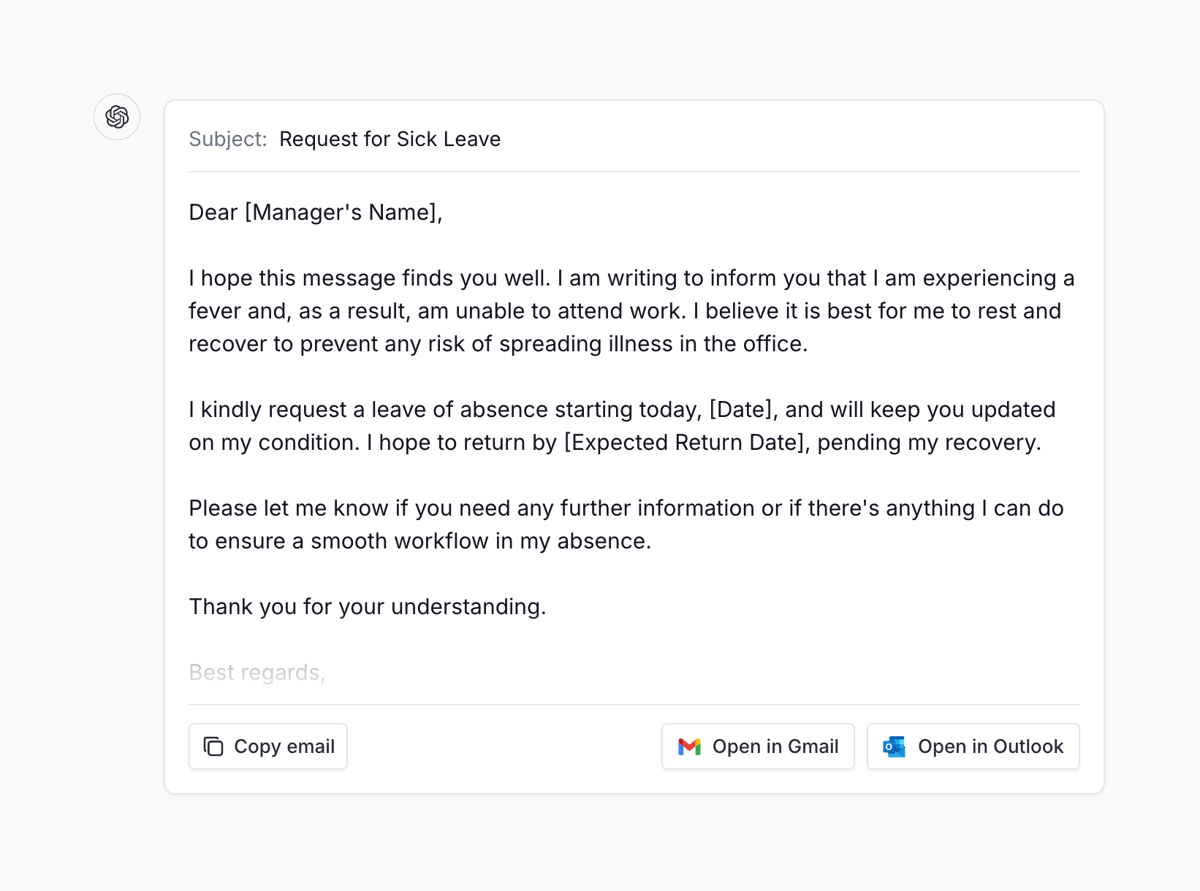Image resolution: width=1200 pixels, height=891 pixels.
Task: Click the blue envelope icon in Outlook button
Action: [x=893, y=746]
